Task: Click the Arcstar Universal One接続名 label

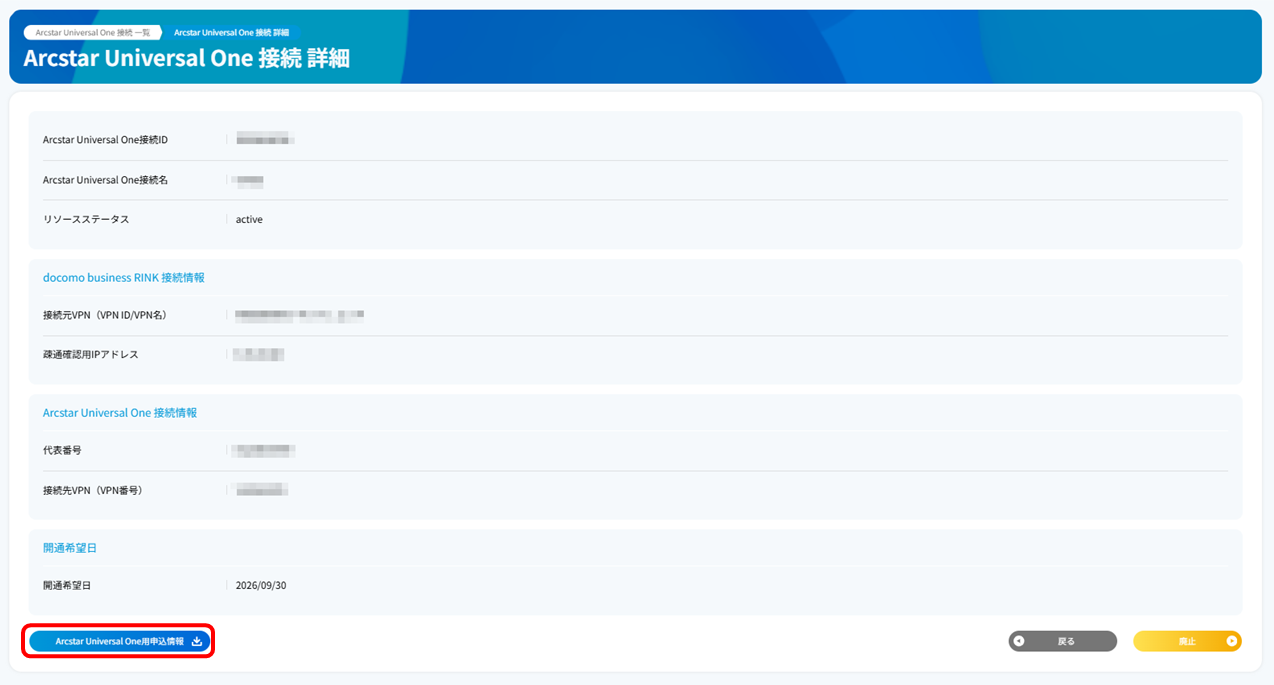Action: click(105, 180)
